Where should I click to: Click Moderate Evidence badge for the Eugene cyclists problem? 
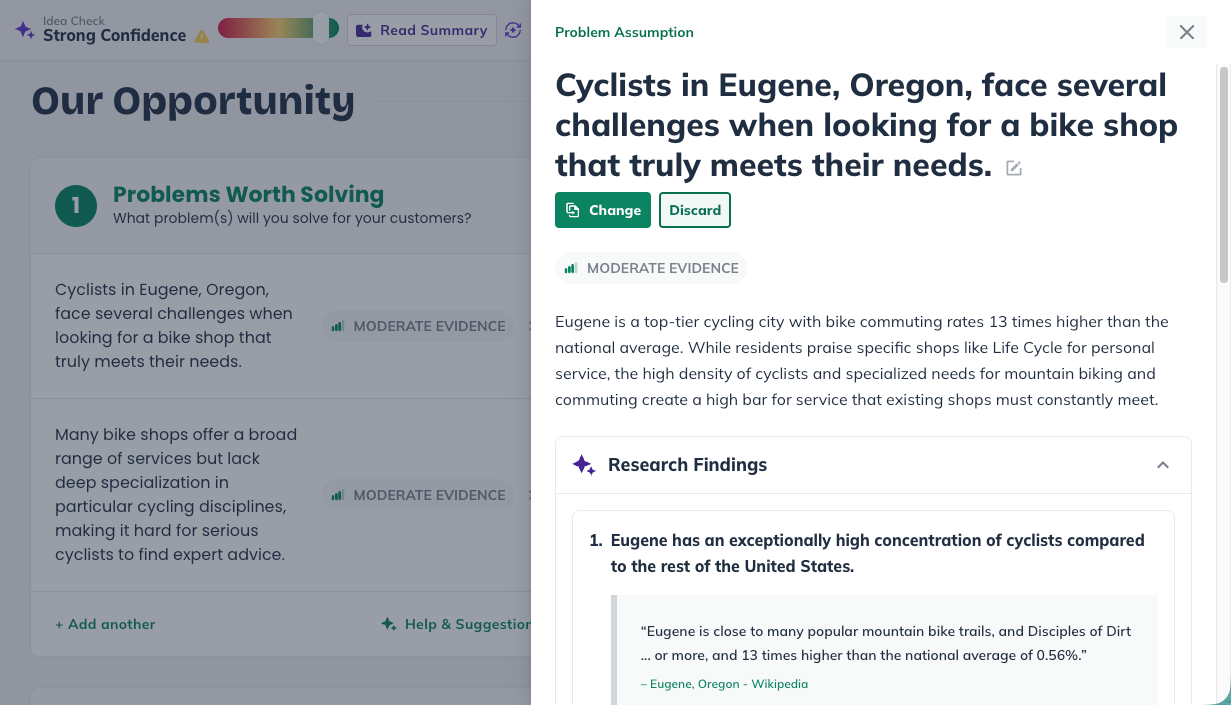tap(418, 326)
